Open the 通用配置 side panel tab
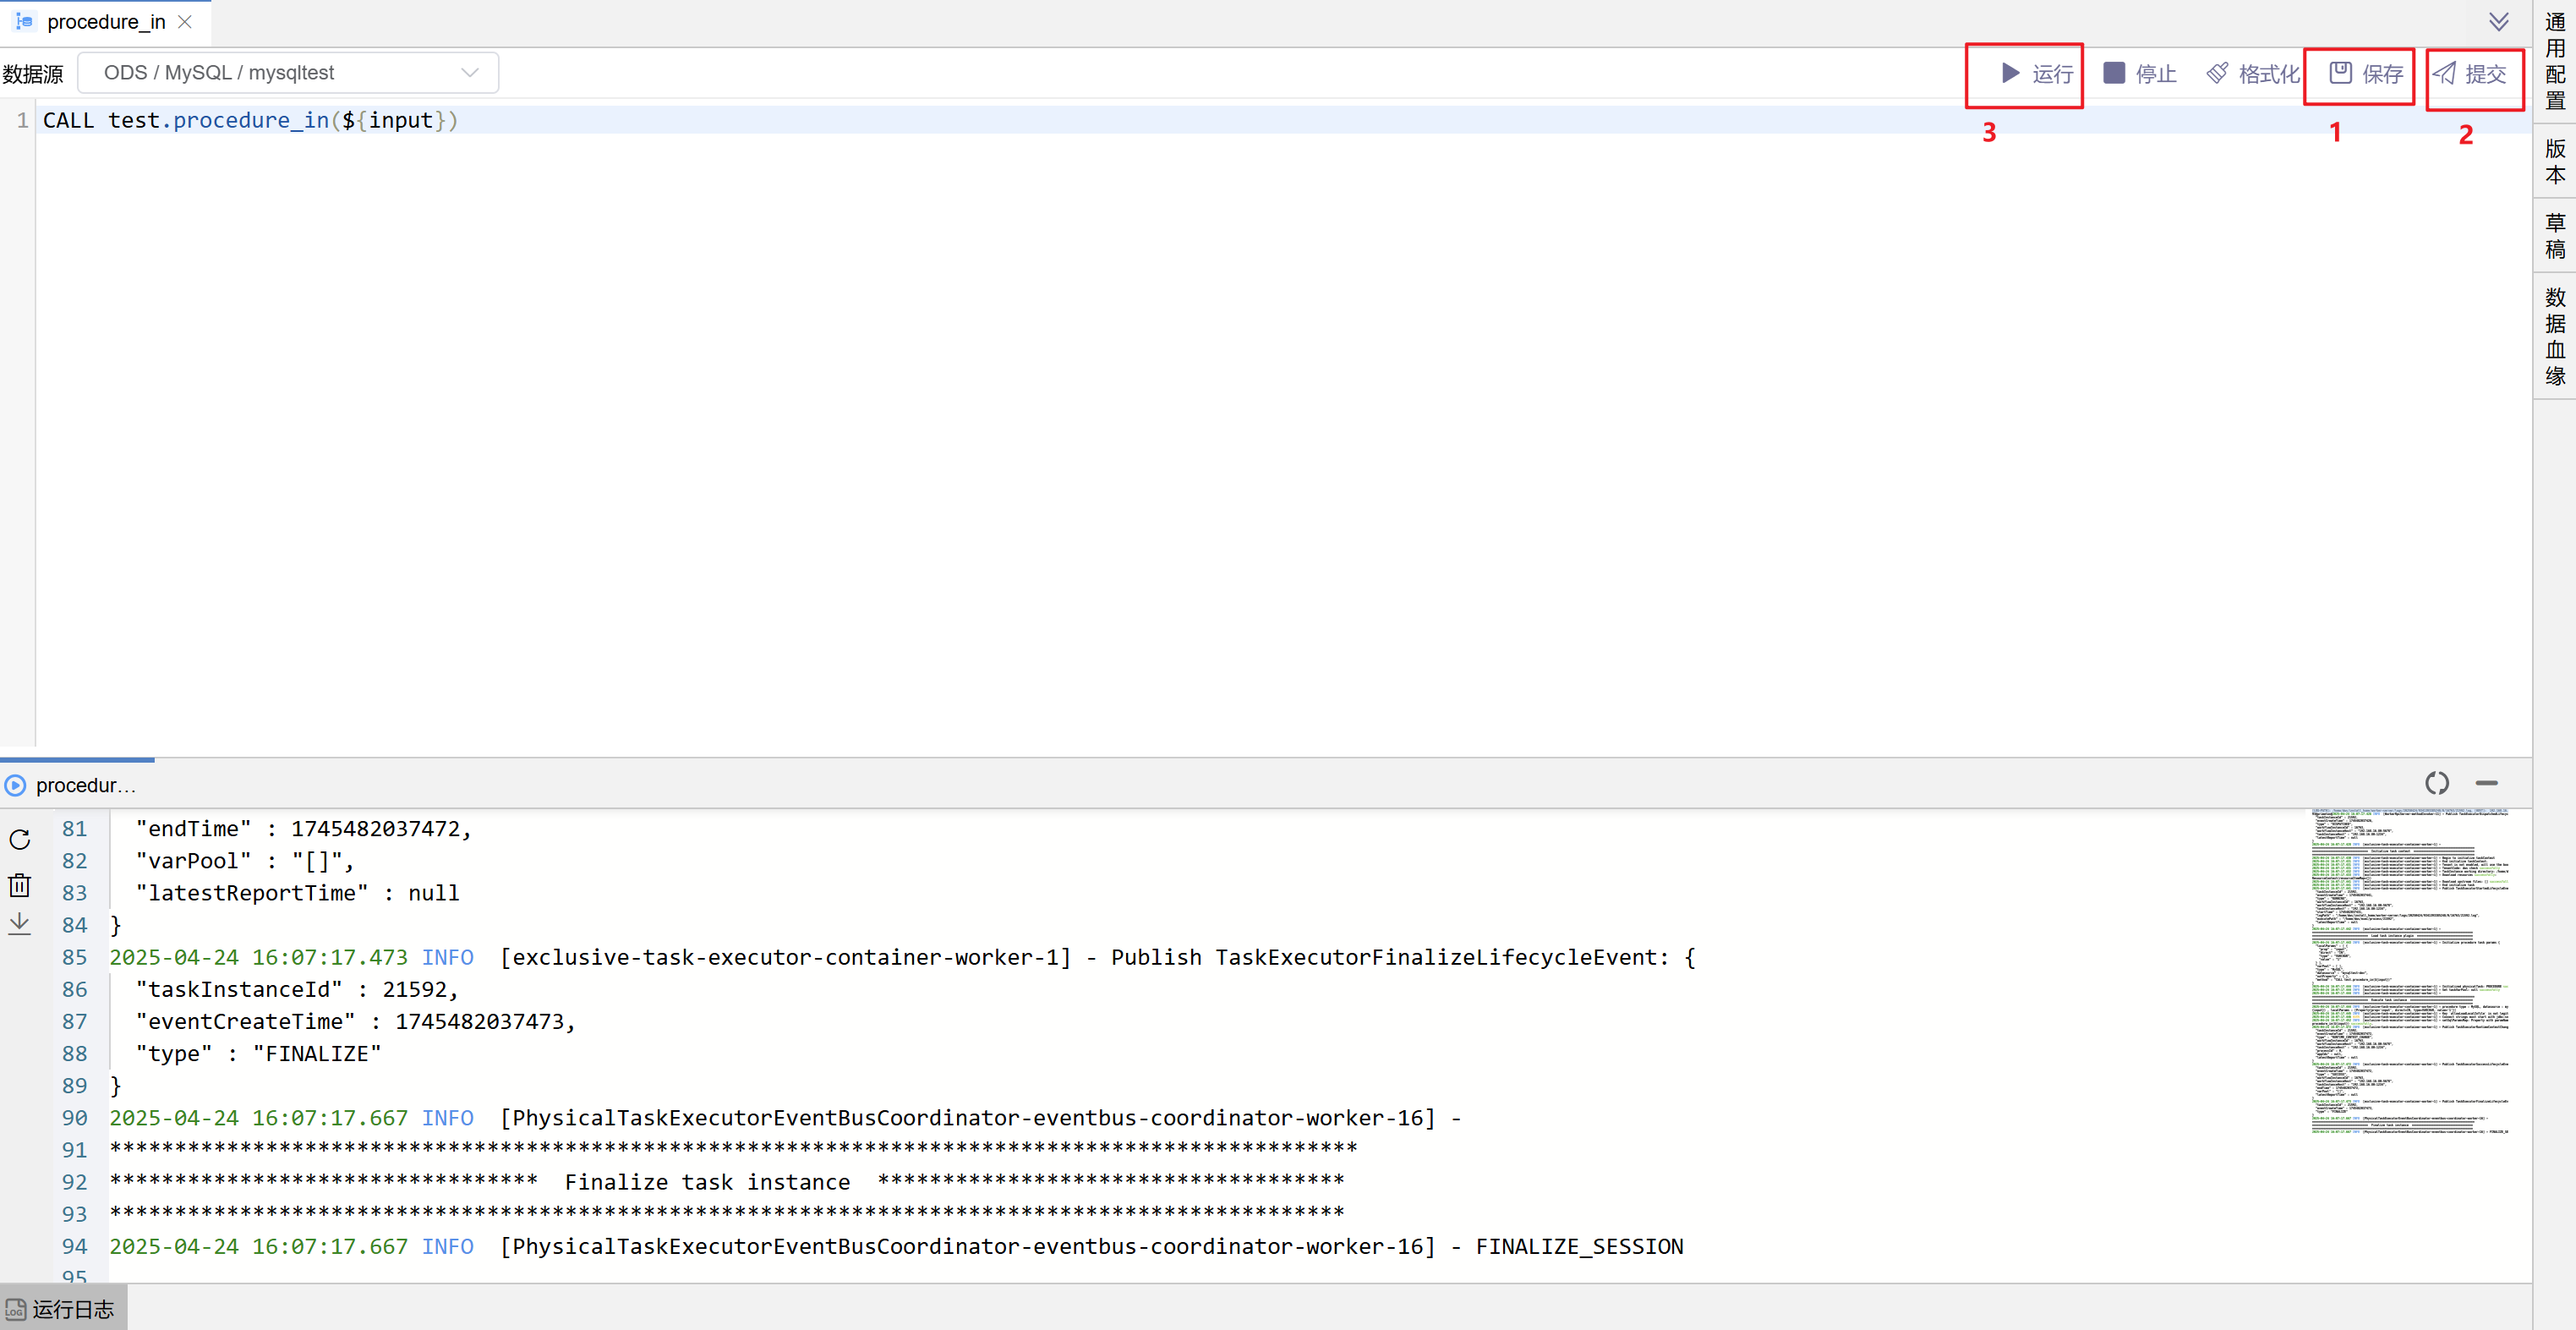 [x=2555, y=62]
